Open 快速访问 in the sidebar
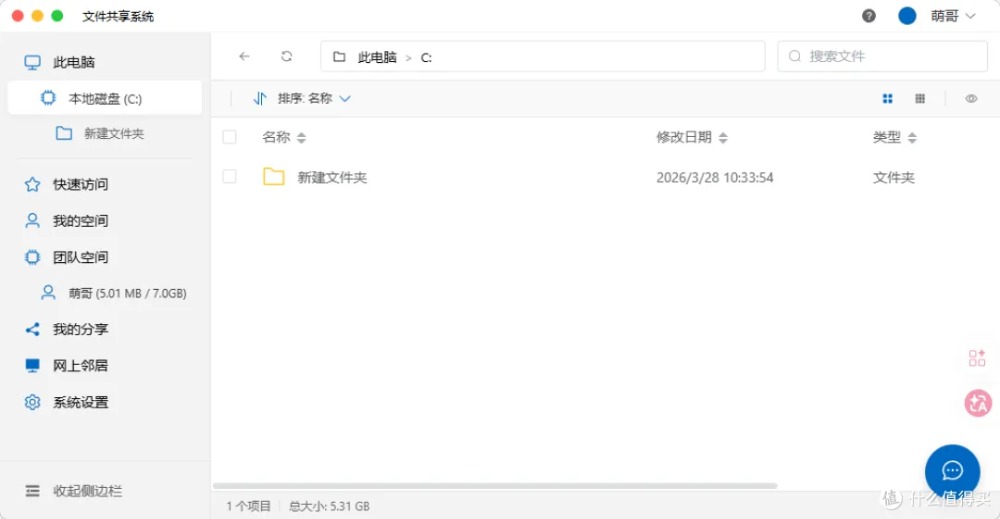Image resolution: width=1000 pixels, height=519 pixels. (x=80, y=185)
